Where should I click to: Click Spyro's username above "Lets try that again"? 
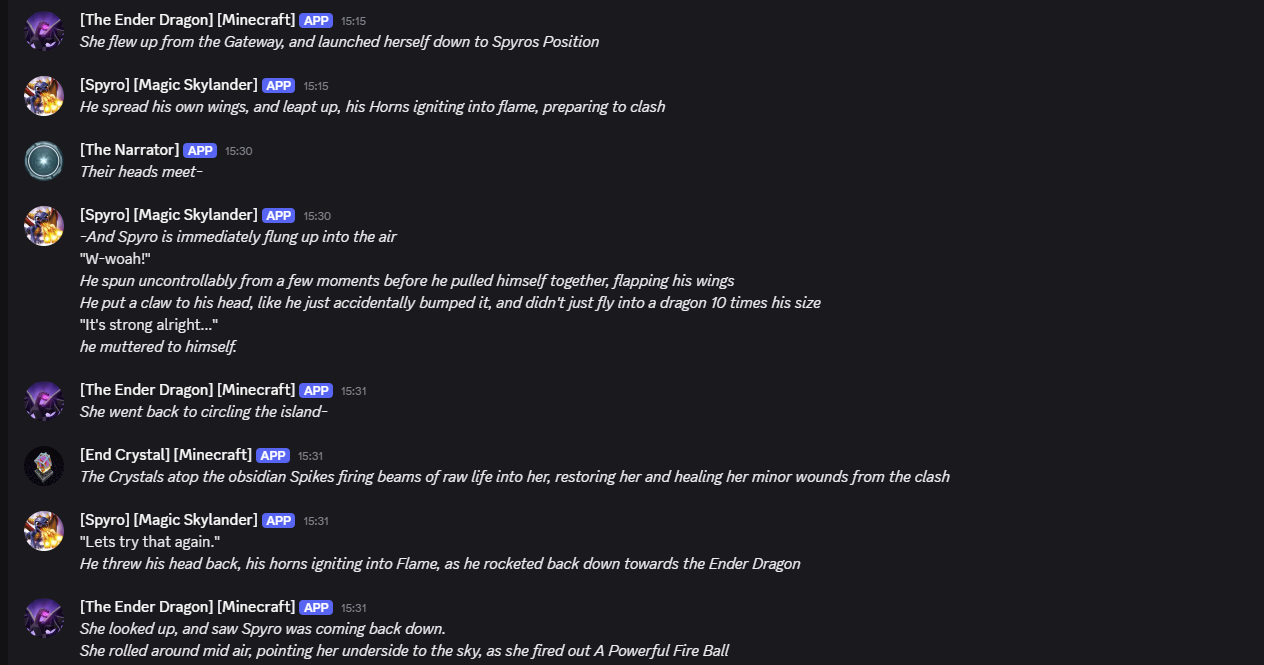pos(168,520)
